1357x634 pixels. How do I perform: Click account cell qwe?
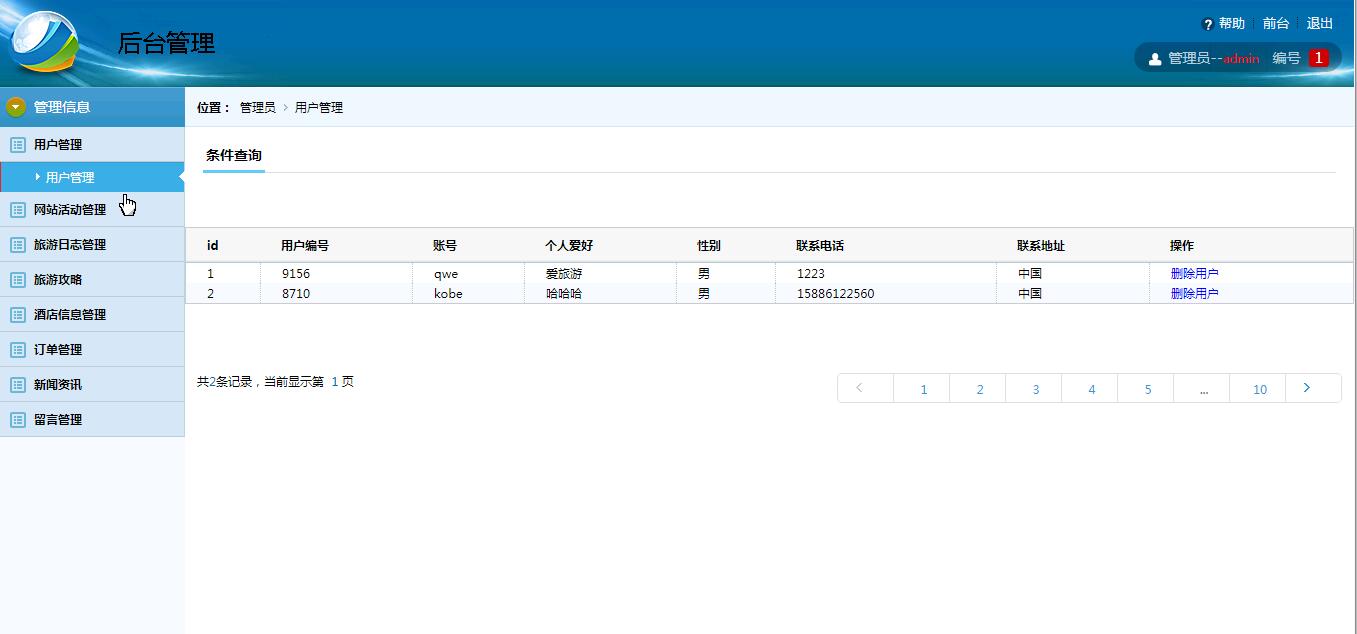[446, 274]
